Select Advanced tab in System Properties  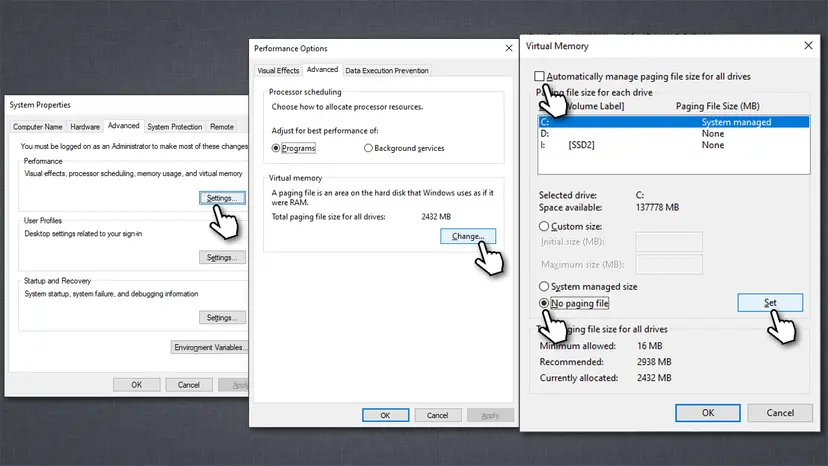(x=124, y=126)
